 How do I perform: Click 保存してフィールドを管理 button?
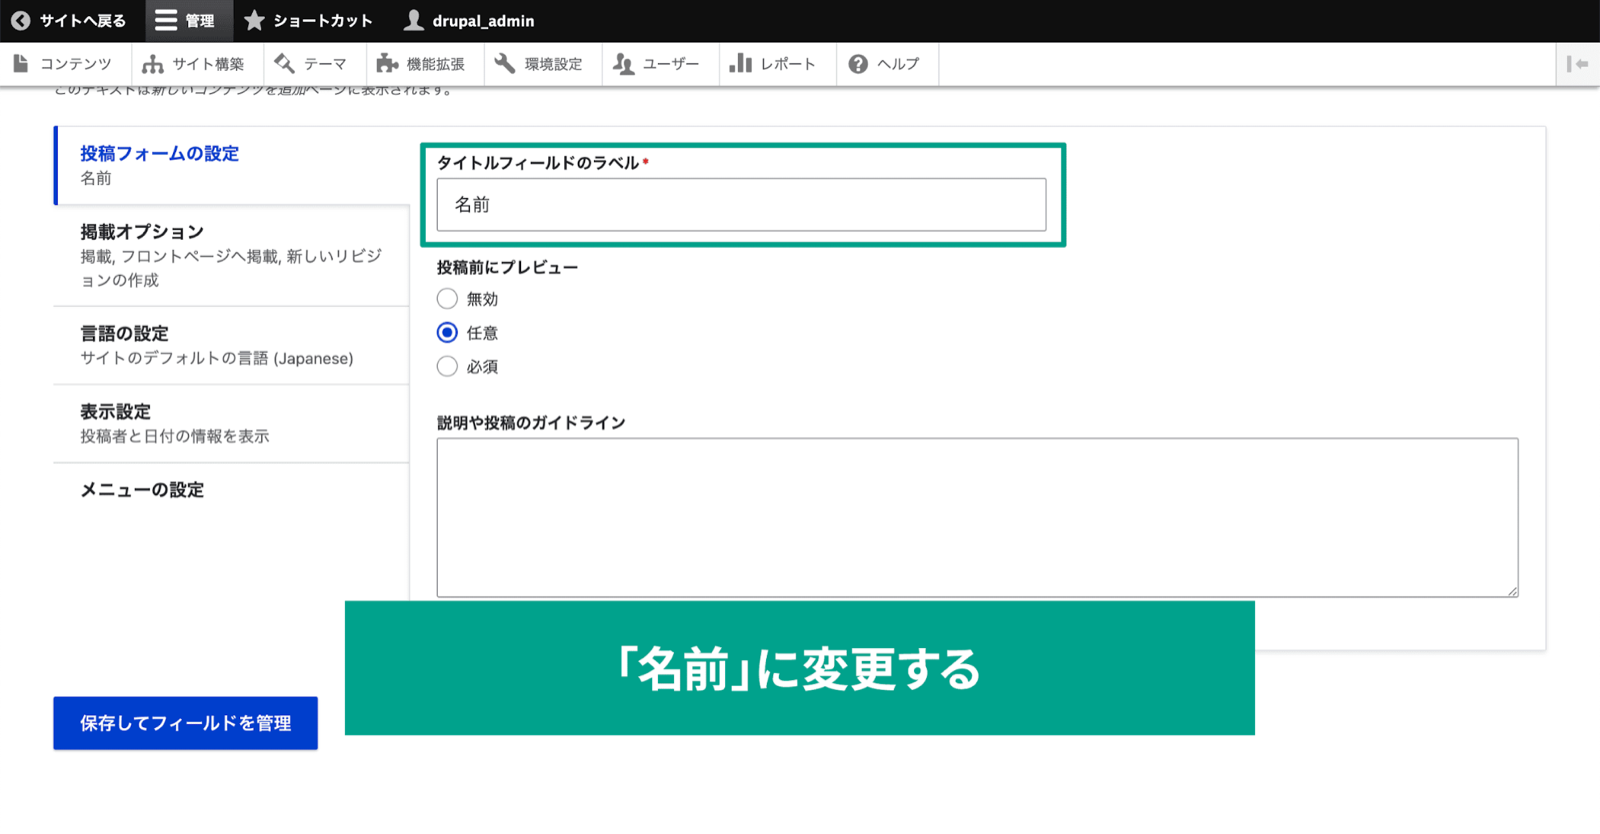coord(185,723)
